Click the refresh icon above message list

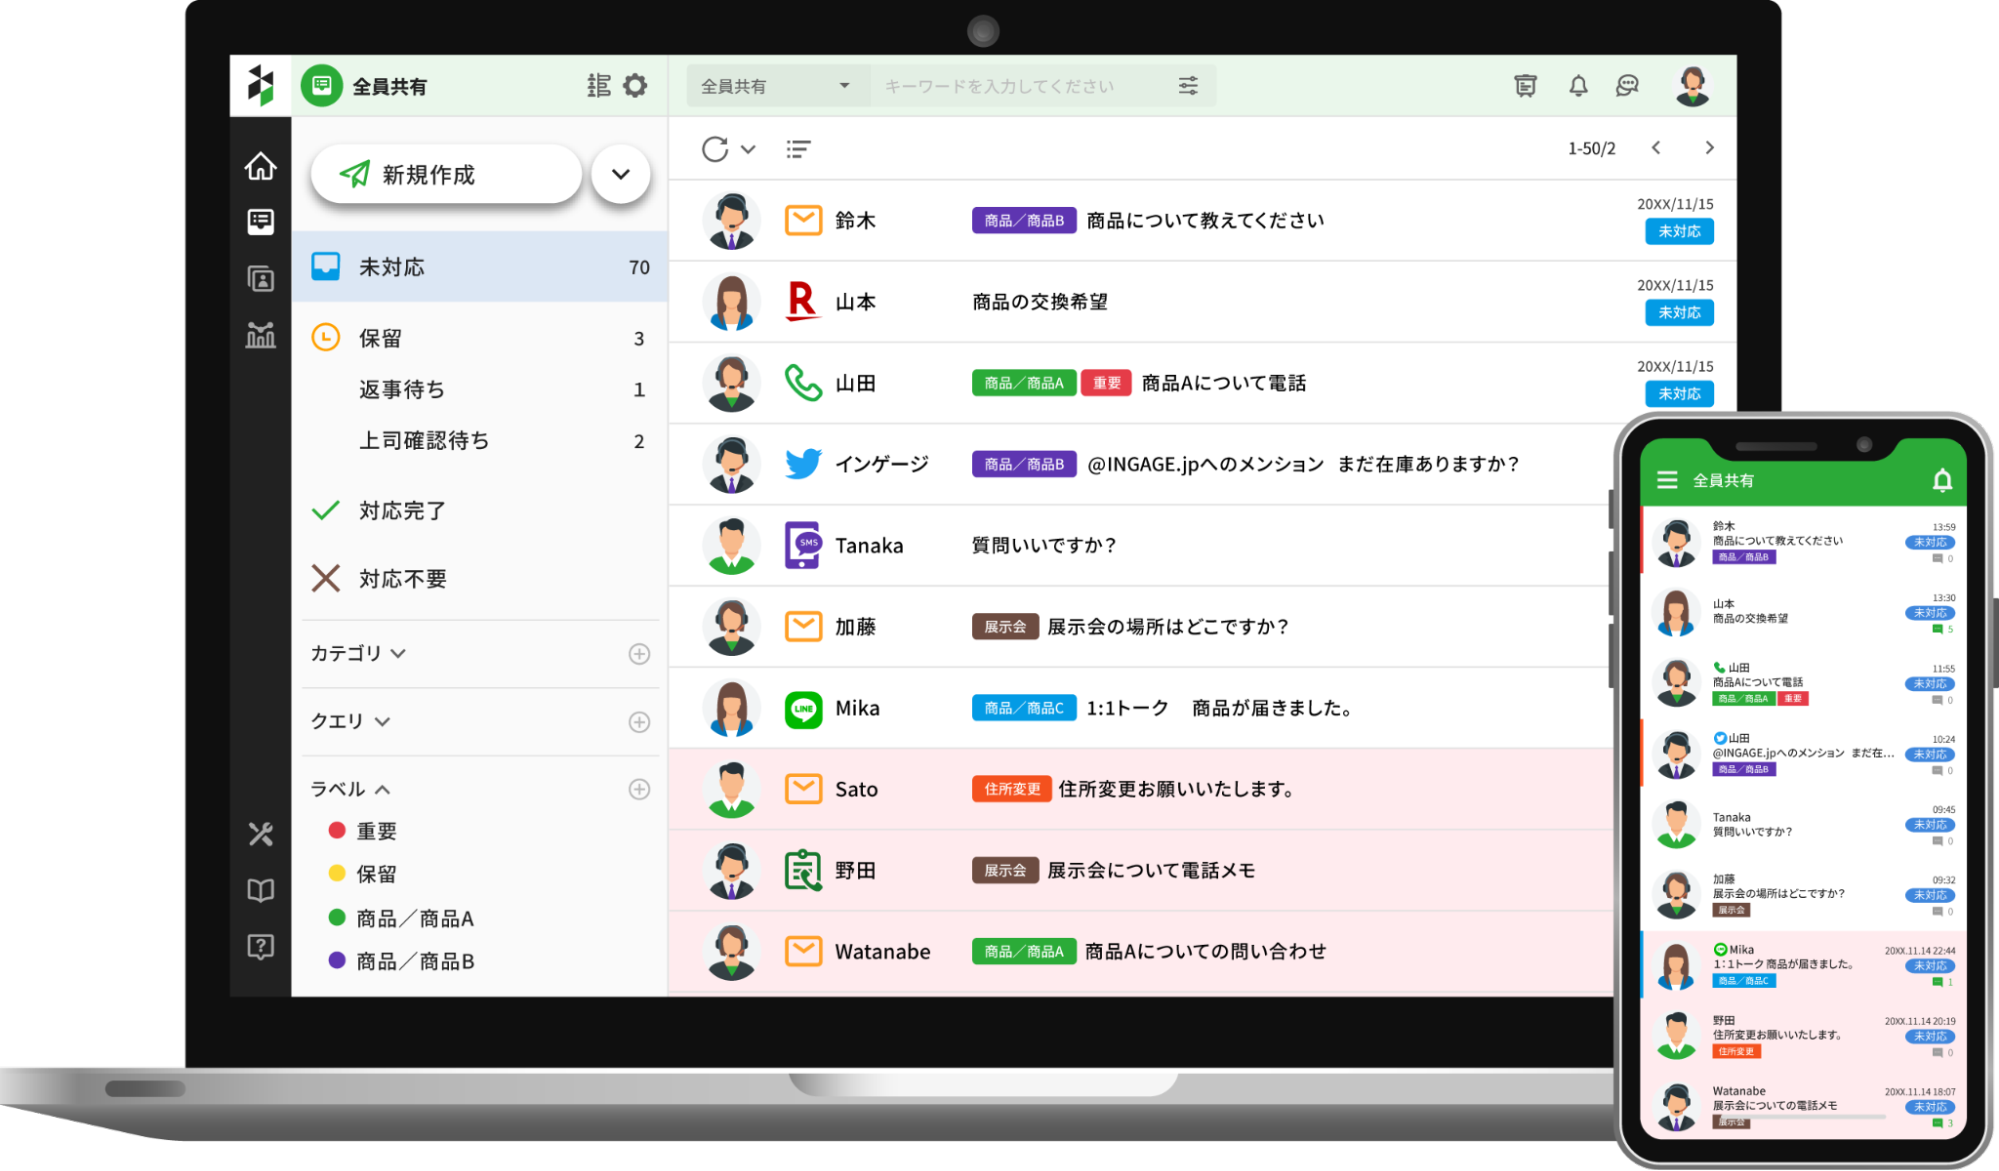point(715,149)
